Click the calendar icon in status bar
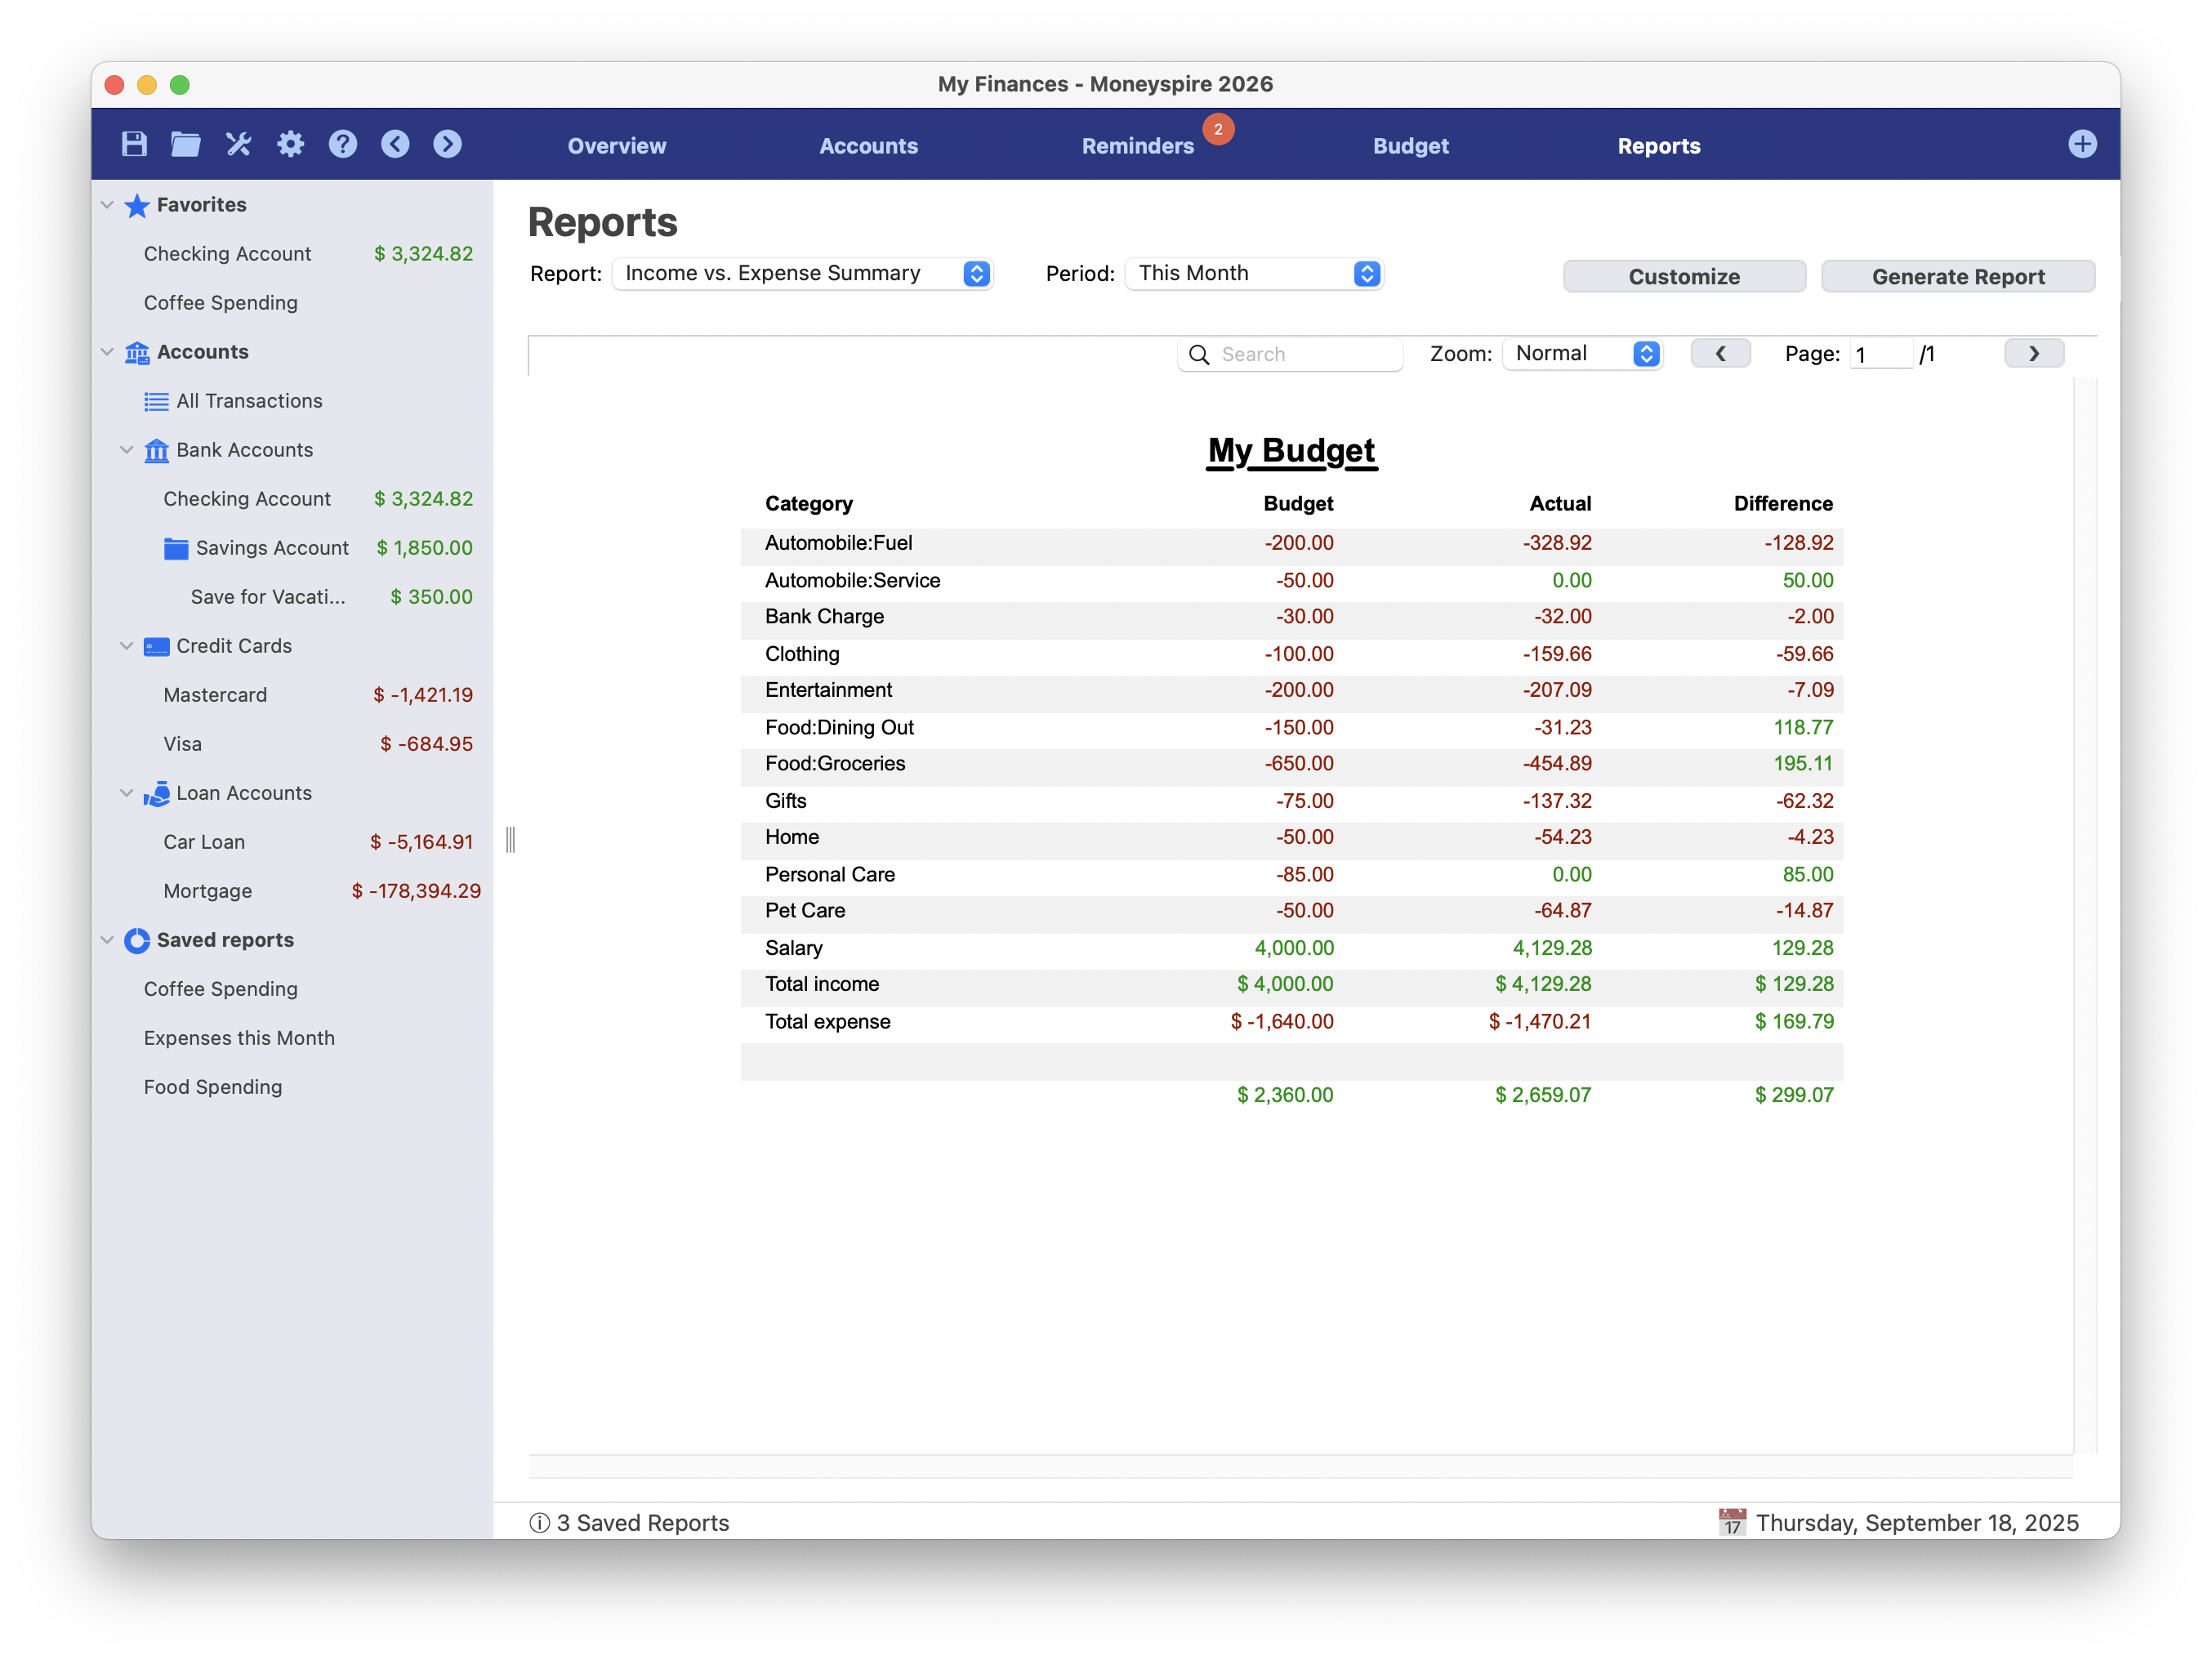This screenshot has height=1660, width=2212. tap(1732, 1522)
